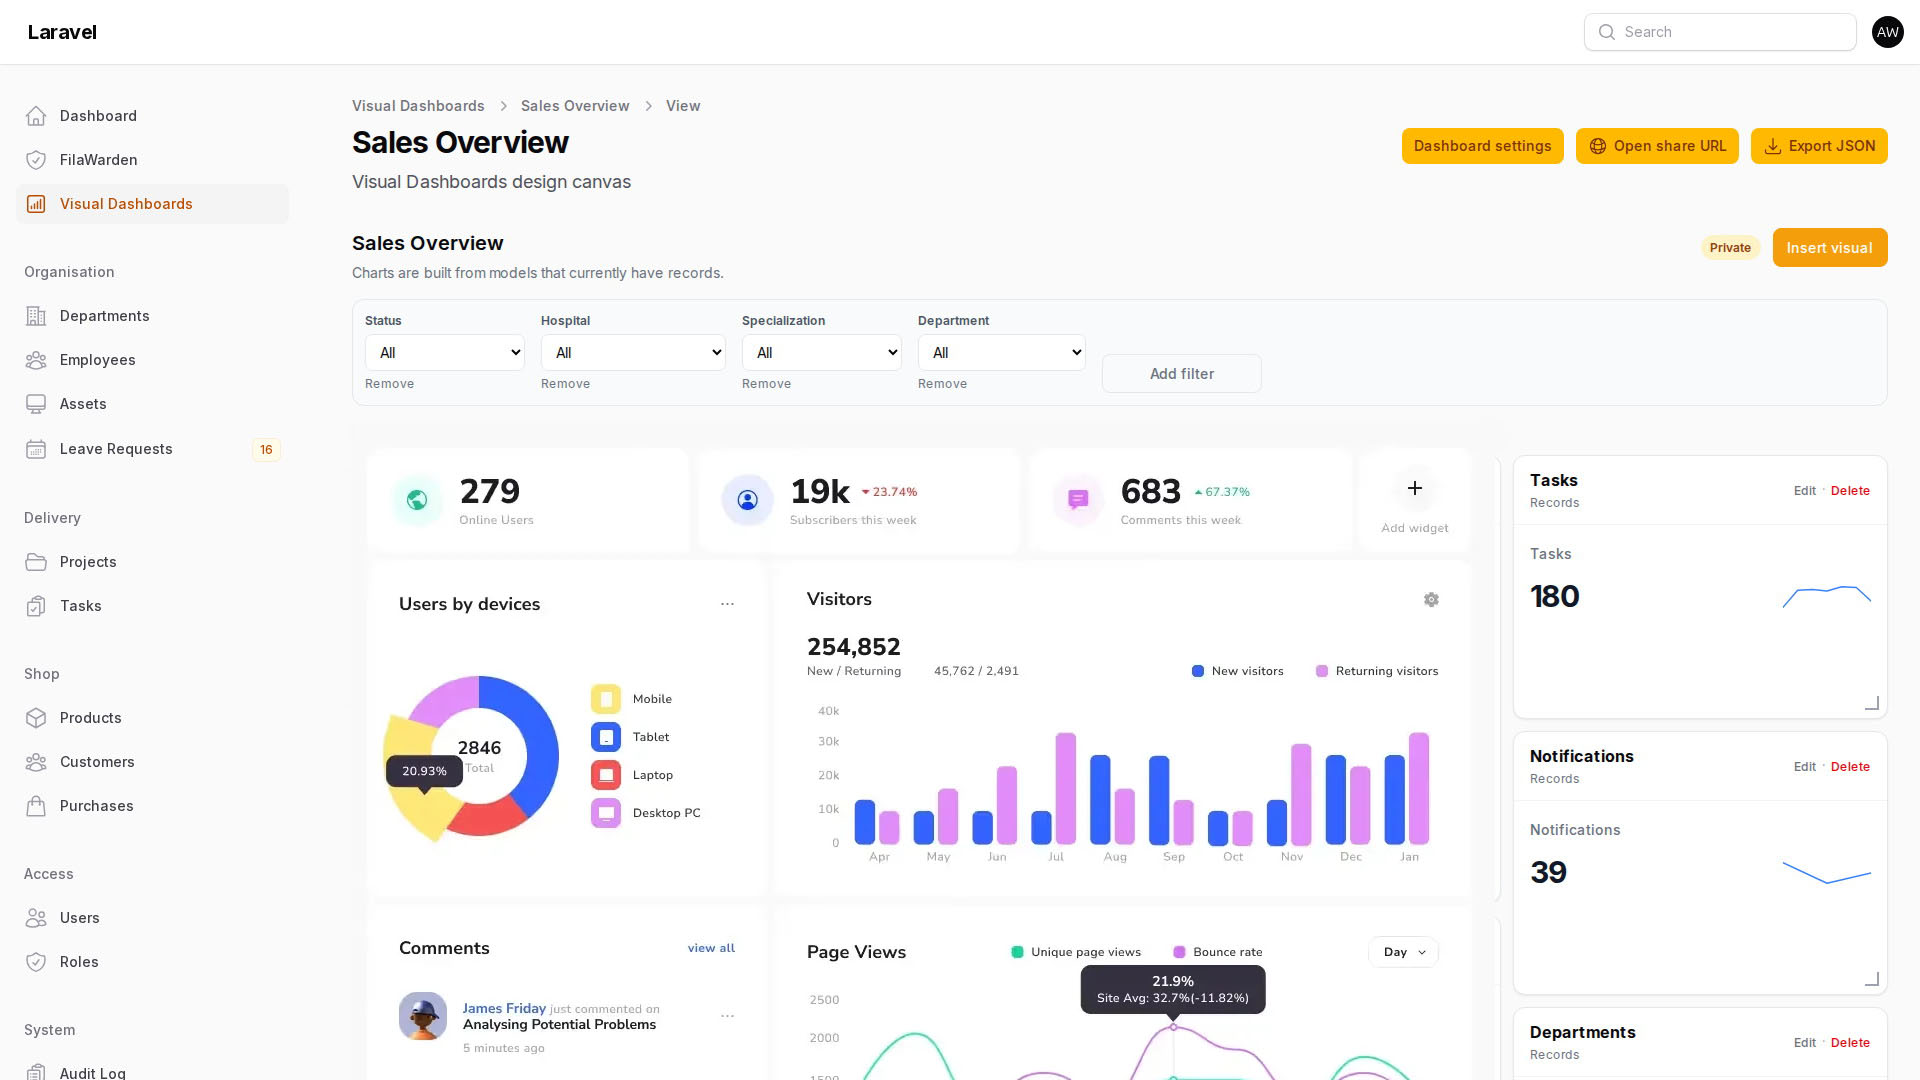Open the Specialization filter dropdown
Viewport: 1920px width, 1080px height.
(x=822, y=353)
